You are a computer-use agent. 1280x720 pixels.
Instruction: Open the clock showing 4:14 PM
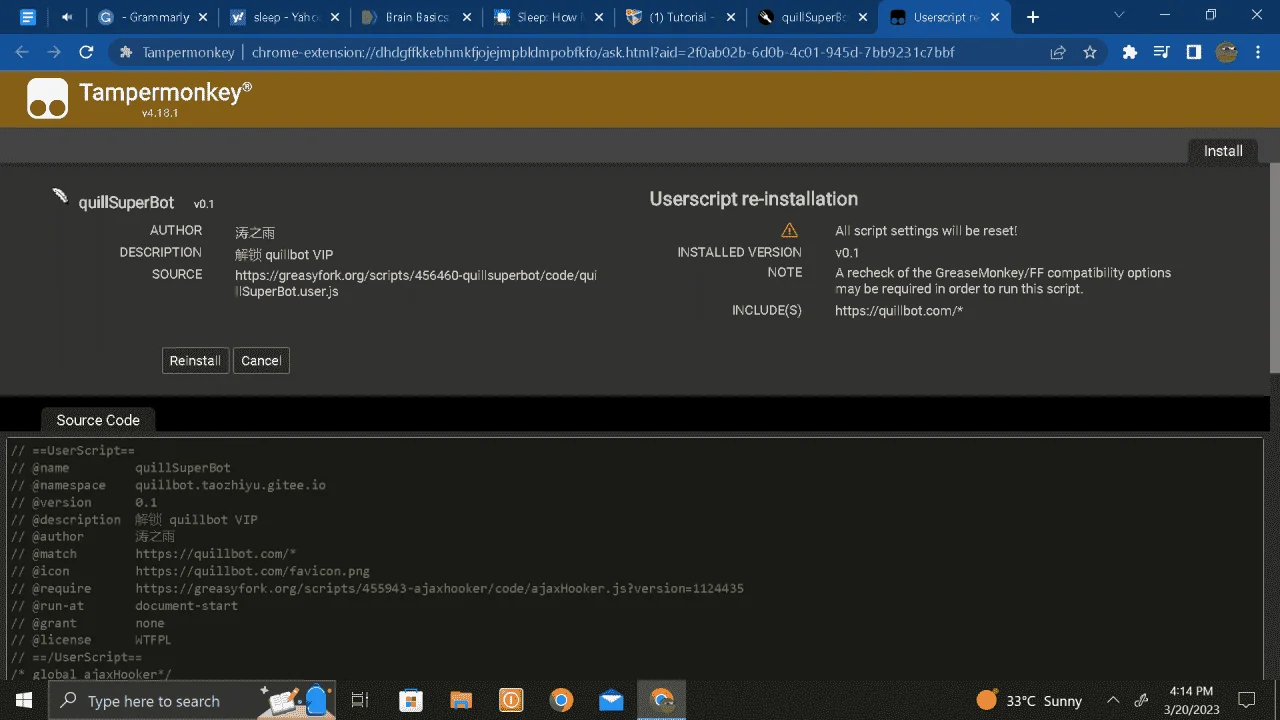[1190, 700]
